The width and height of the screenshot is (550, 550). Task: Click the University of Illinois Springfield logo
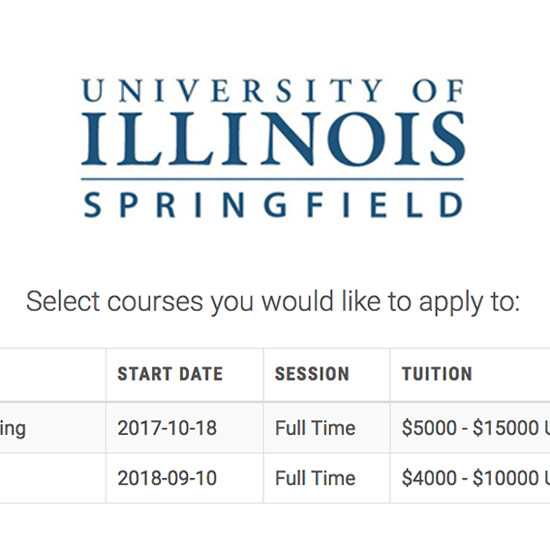click(x=273, y=148)
